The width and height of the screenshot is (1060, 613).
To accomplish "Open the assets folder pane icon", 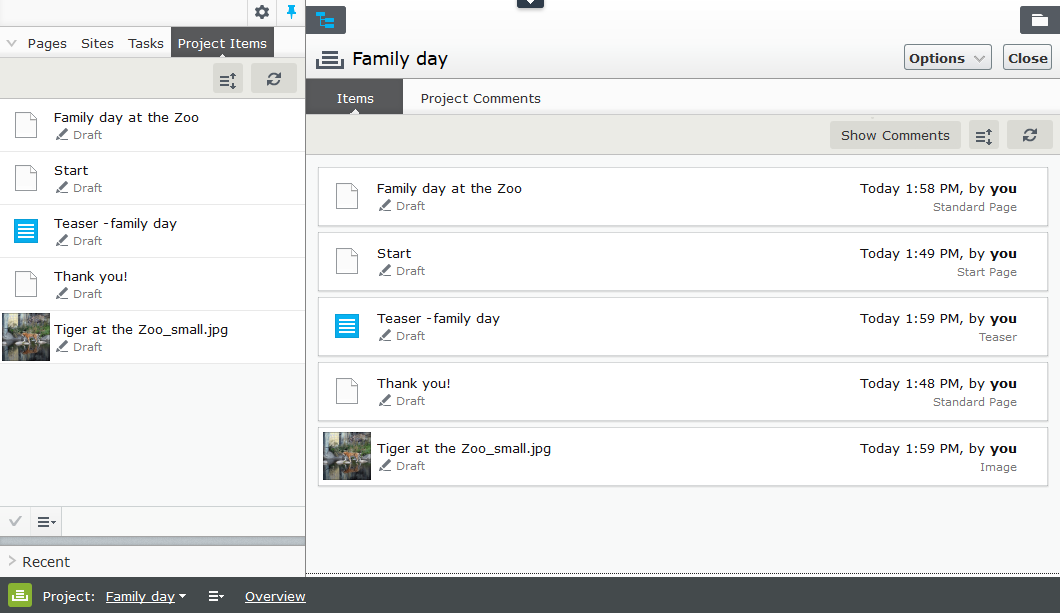I will [1039, 20].
